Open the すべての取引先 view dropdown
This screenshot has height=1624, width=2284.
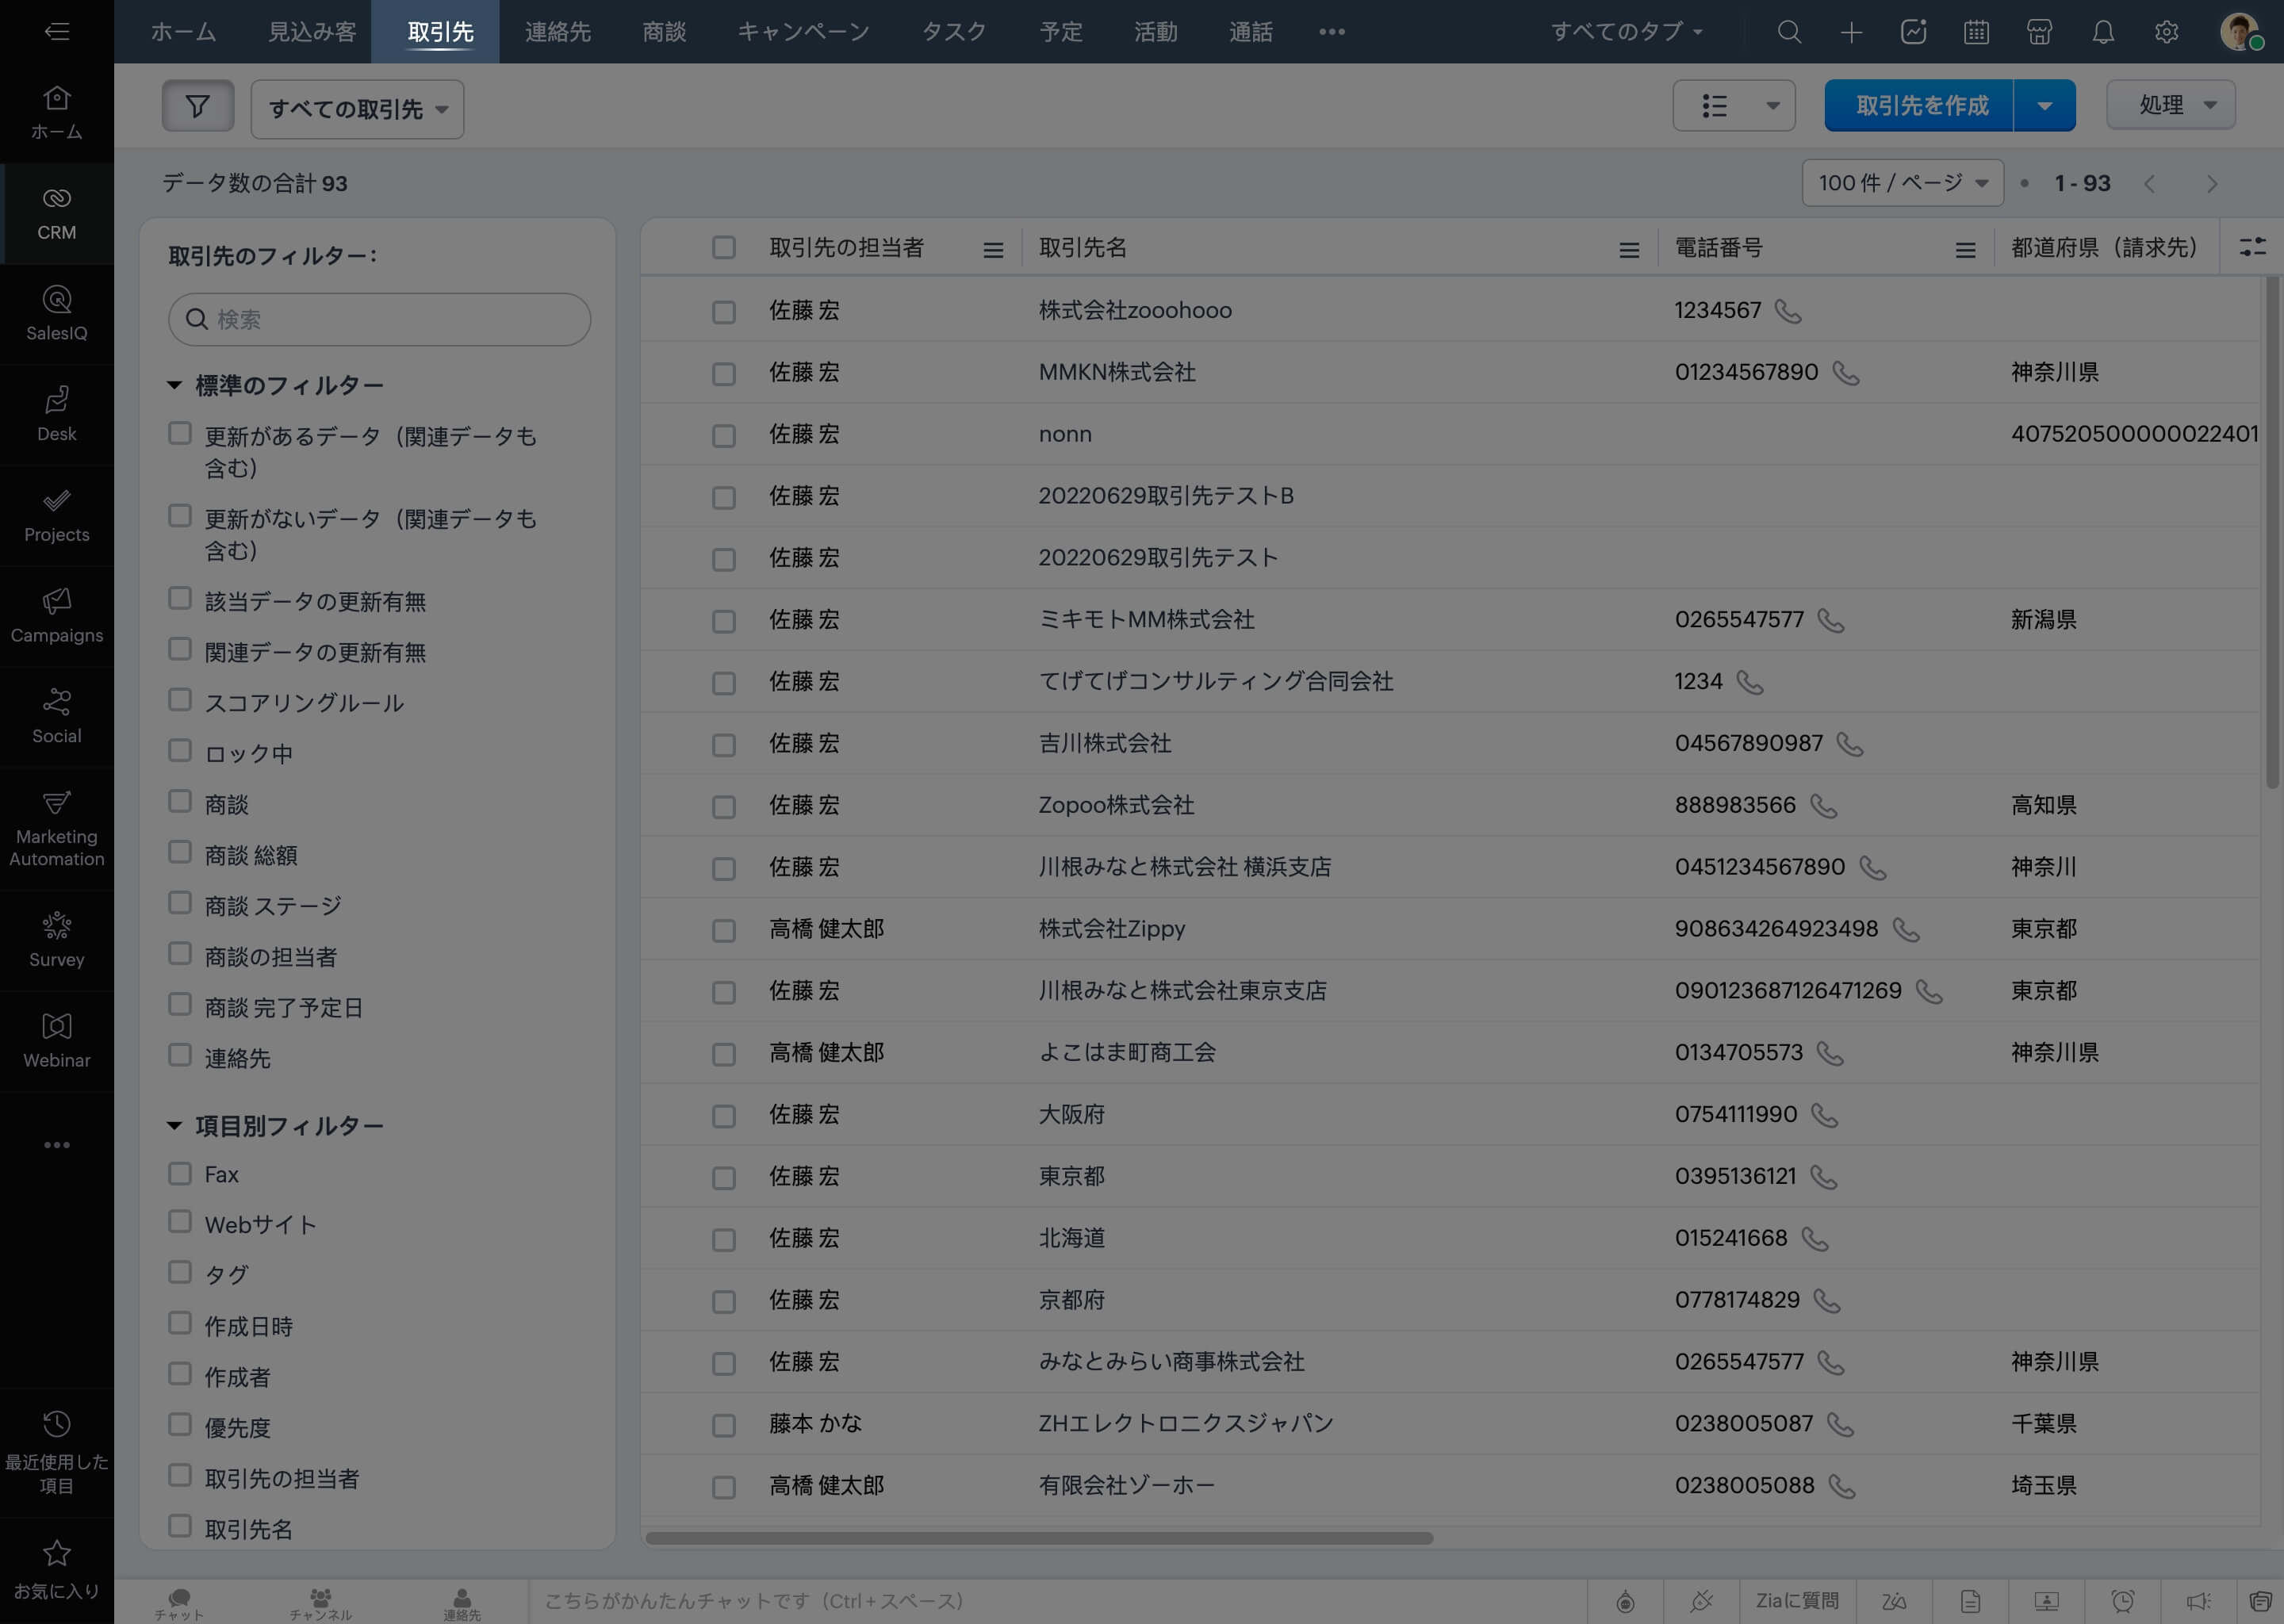357,109
